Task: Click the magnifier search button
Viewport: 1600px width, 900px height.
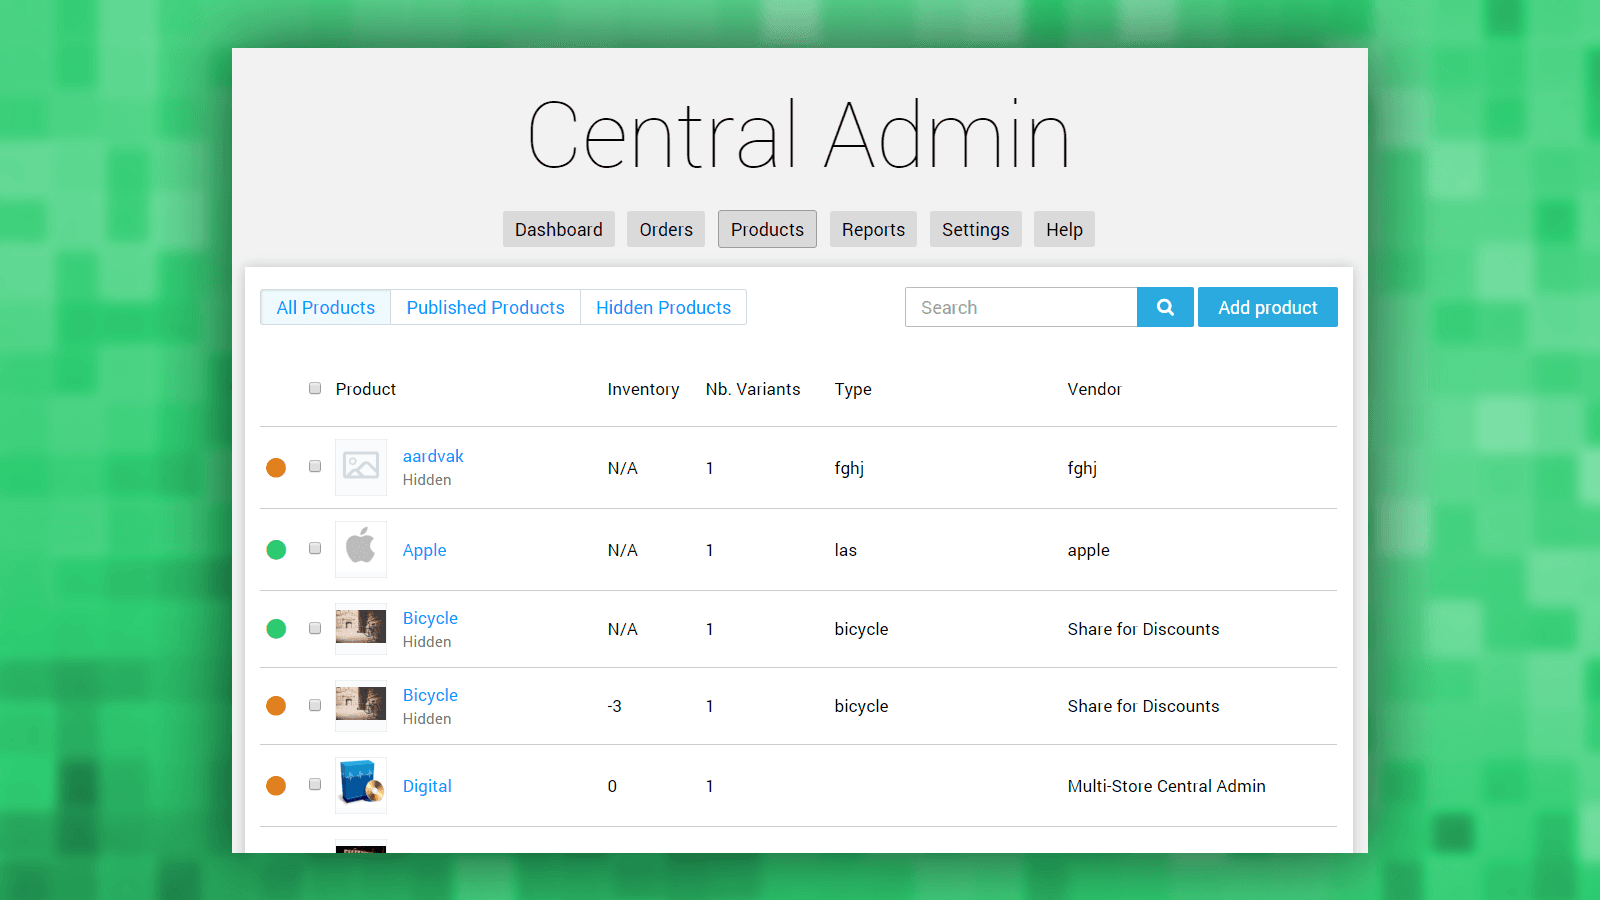Action: (1165, 307)
